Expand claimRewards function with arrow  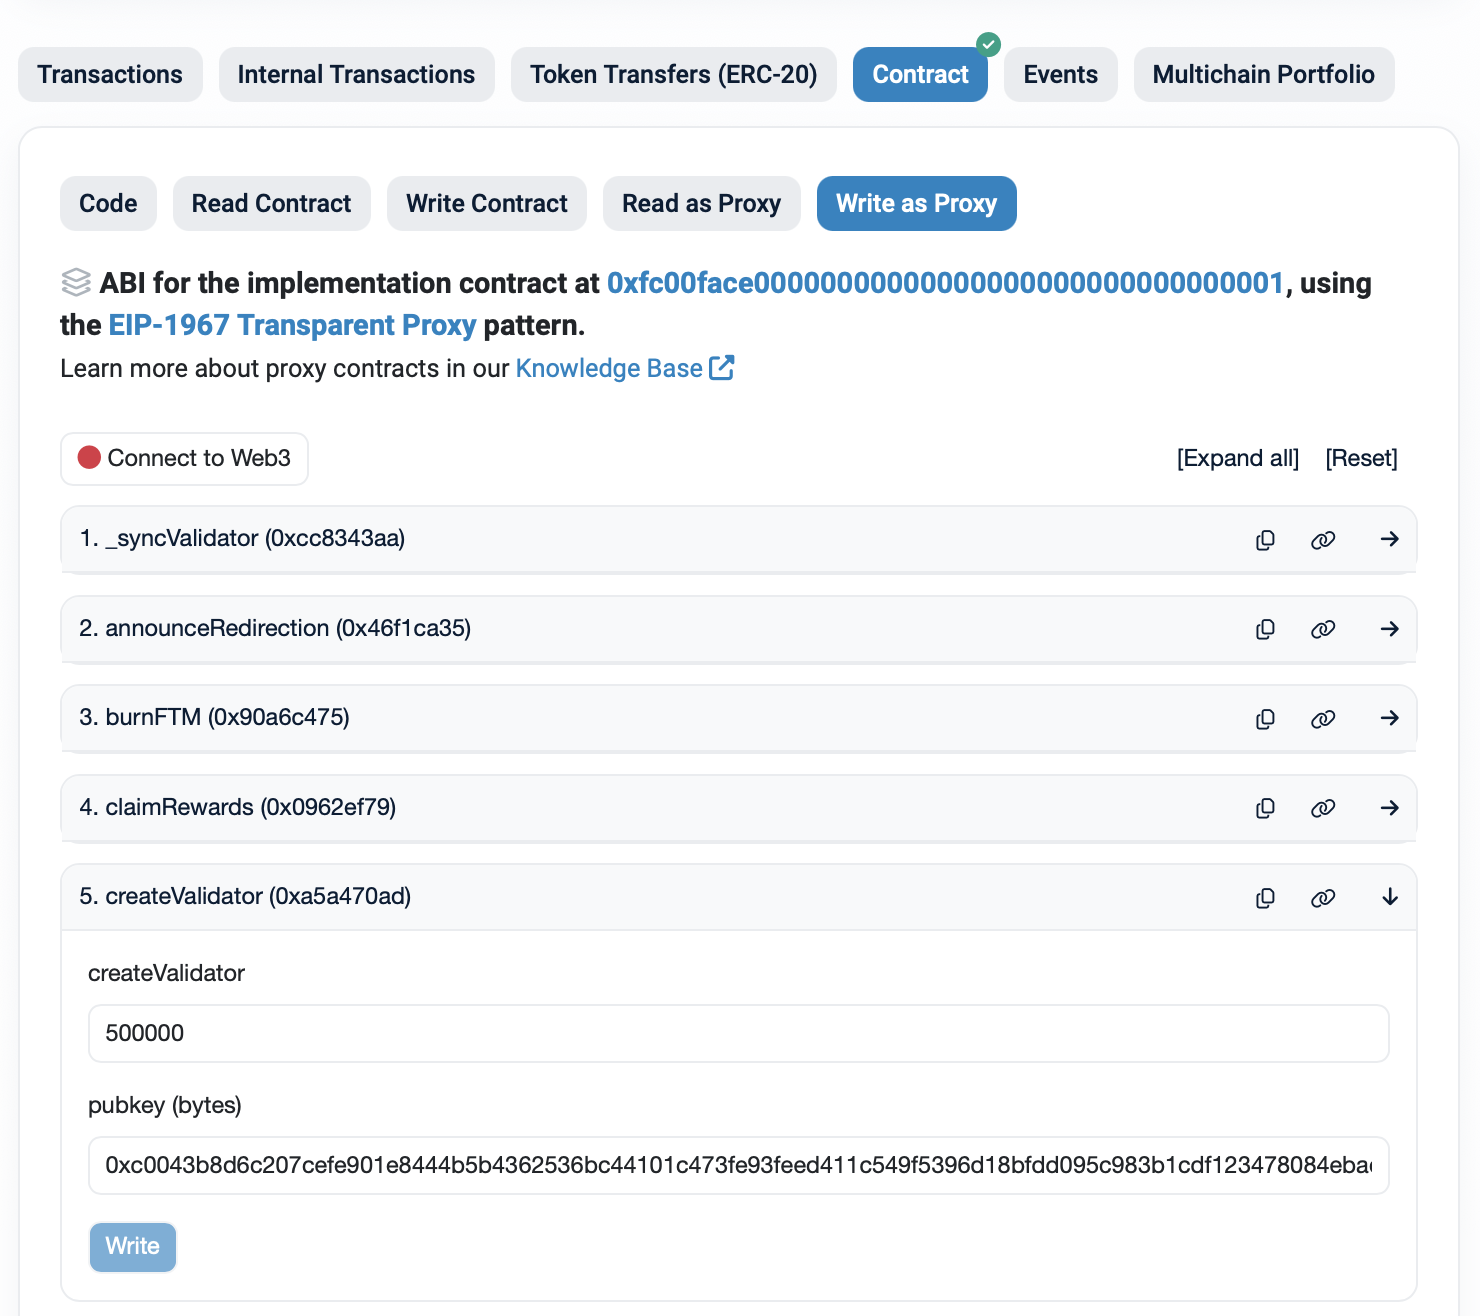1389,808
